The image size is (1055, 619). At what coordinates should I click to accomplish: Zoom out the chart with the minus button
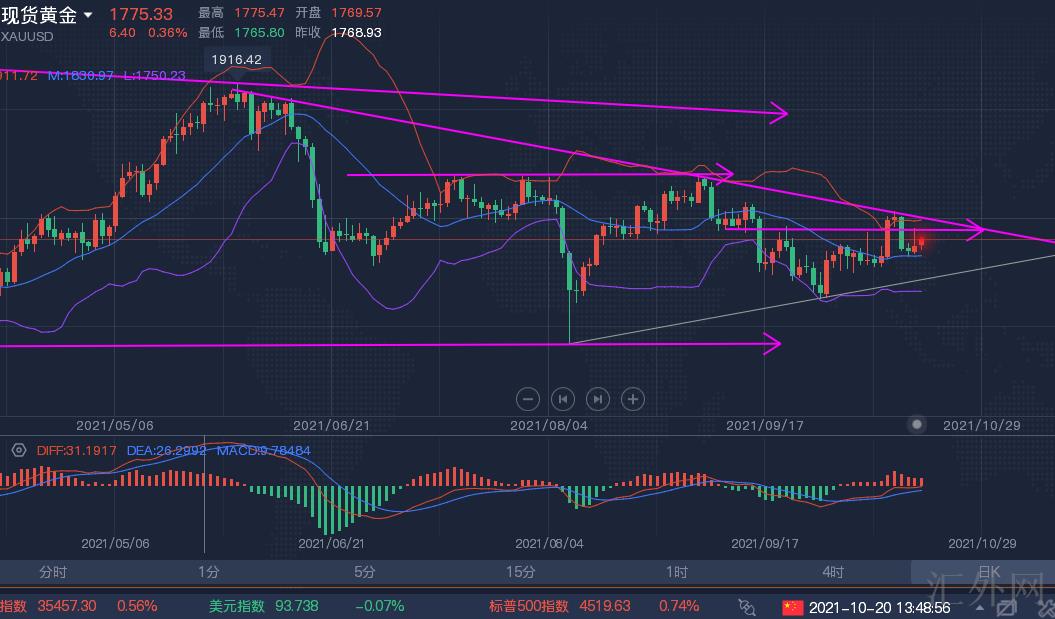[528, 399]
